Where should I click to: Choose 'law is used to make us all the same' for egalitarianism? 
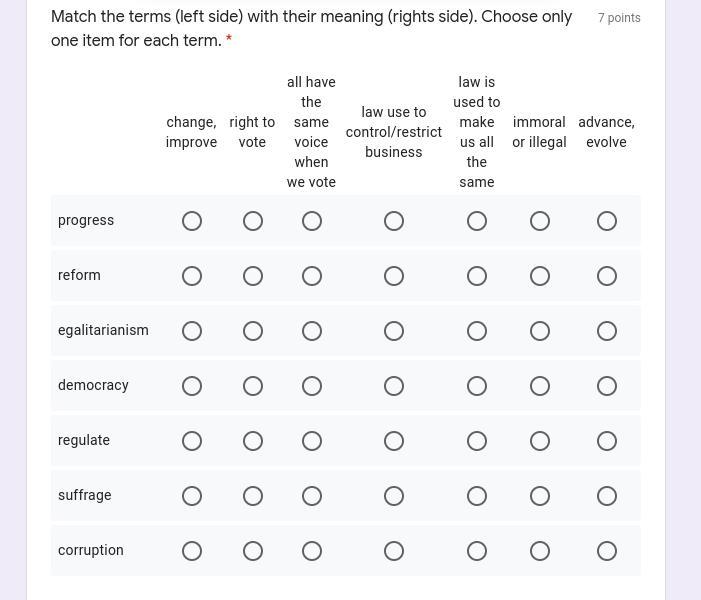pos(477,331)
